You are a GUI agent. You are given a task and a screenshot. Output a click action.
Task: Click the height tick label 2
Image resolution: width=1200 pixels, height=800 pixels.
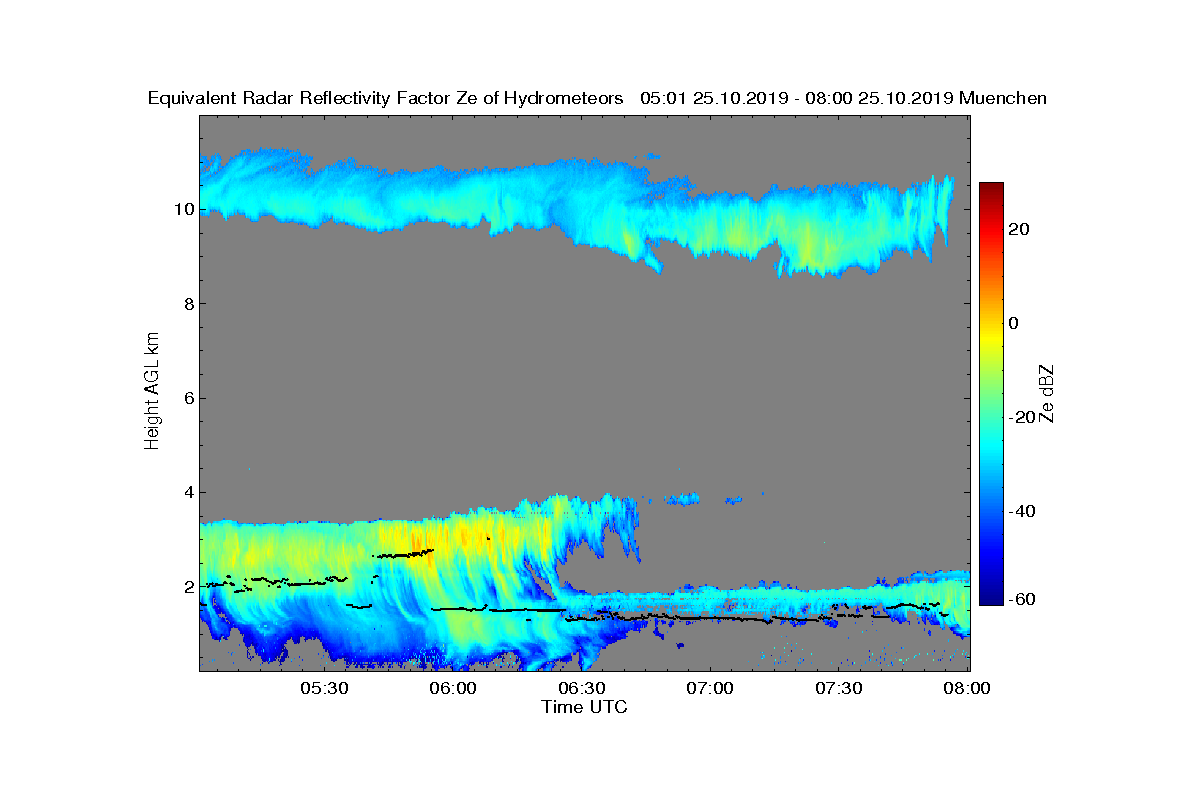click(187, 586)
